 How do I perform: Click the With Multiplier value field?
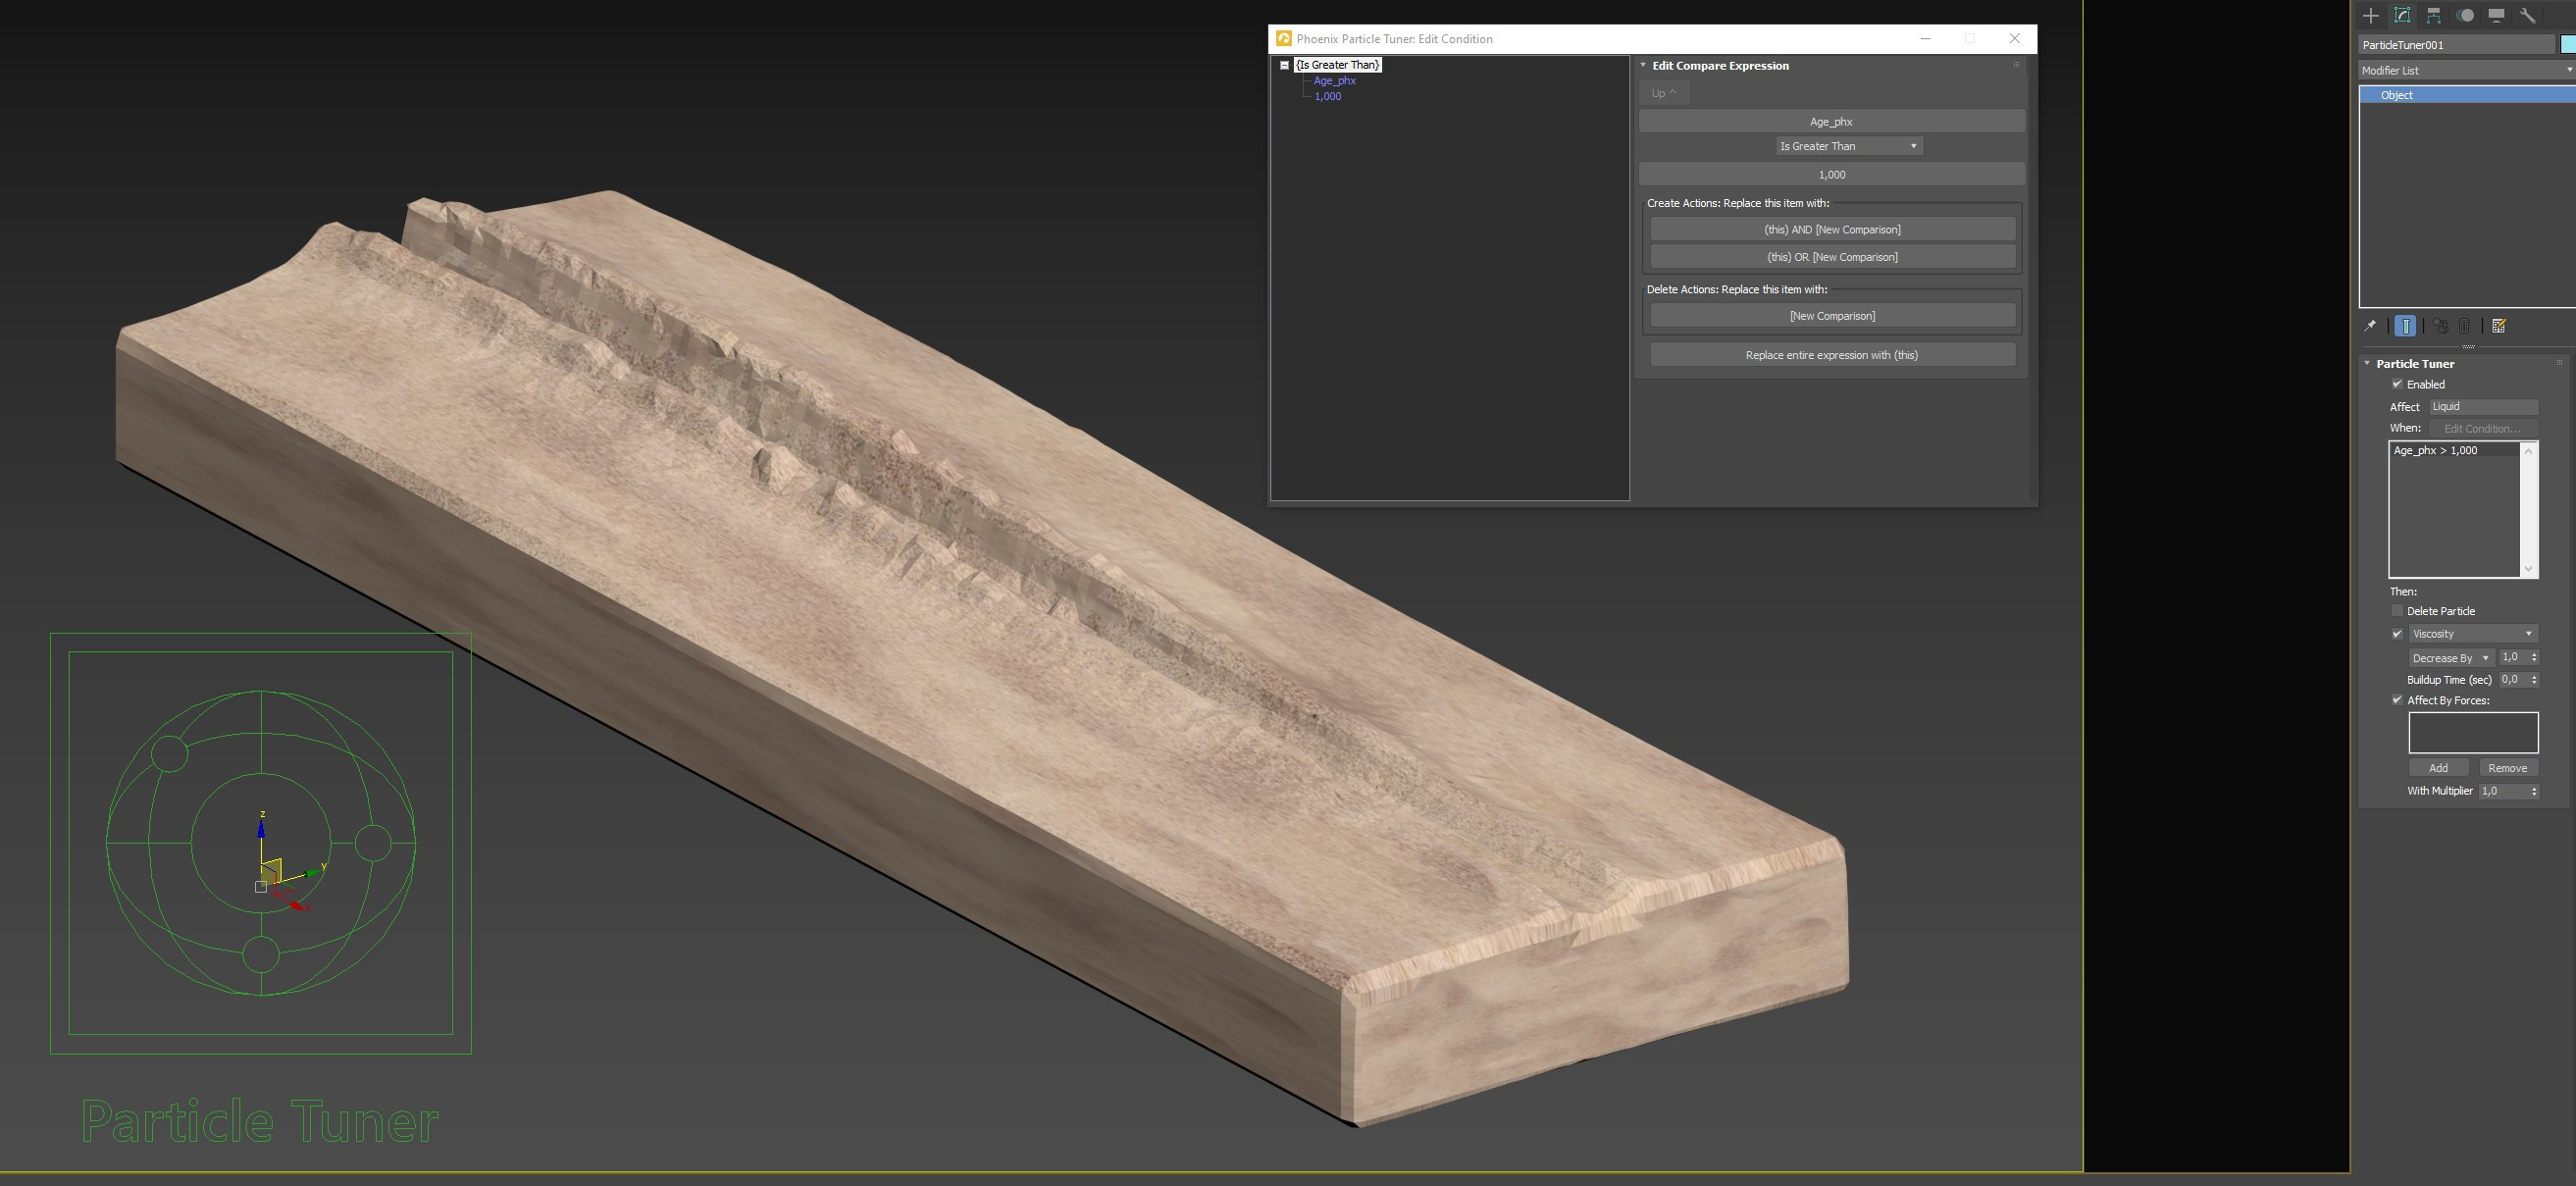coord(2503,791)
